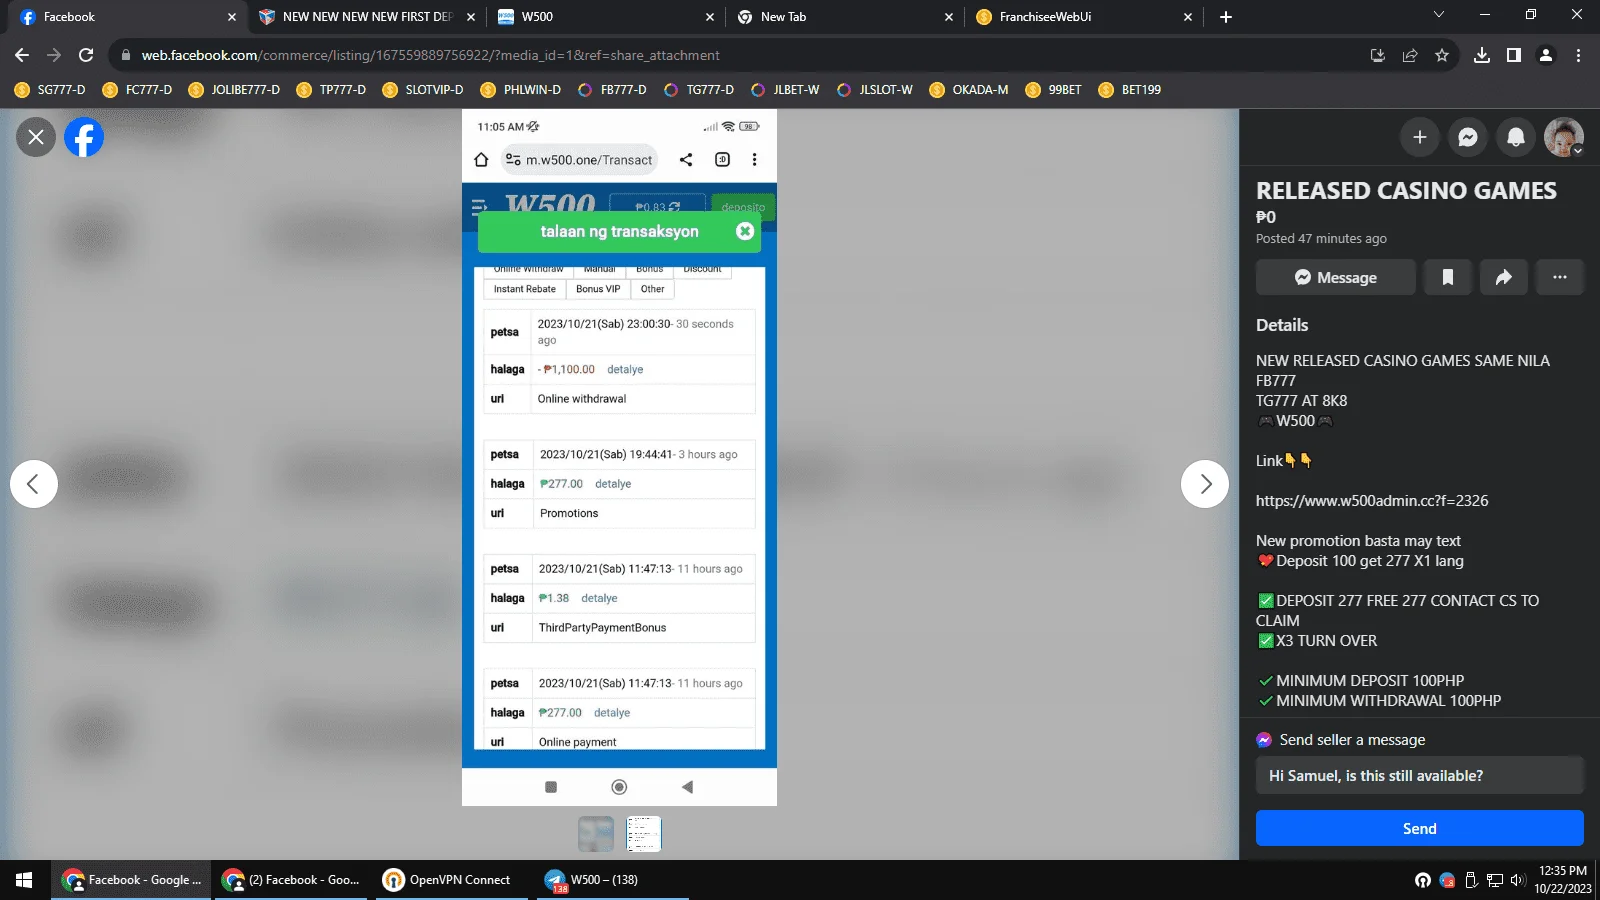The width and height of the screenshot is (1600, 900).
Task: Open 99BET bookmark
Action: coord(1054,90)
